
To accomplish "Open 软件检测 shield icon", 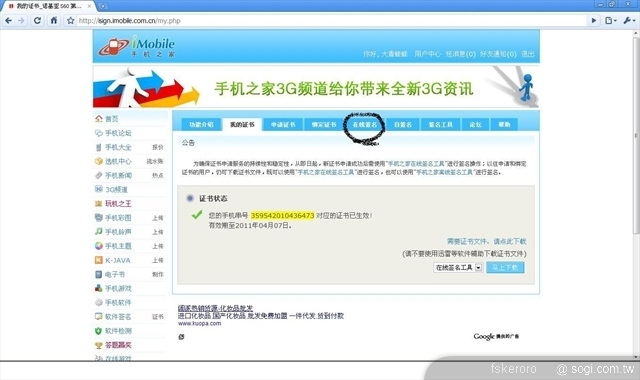I will 98,331.
